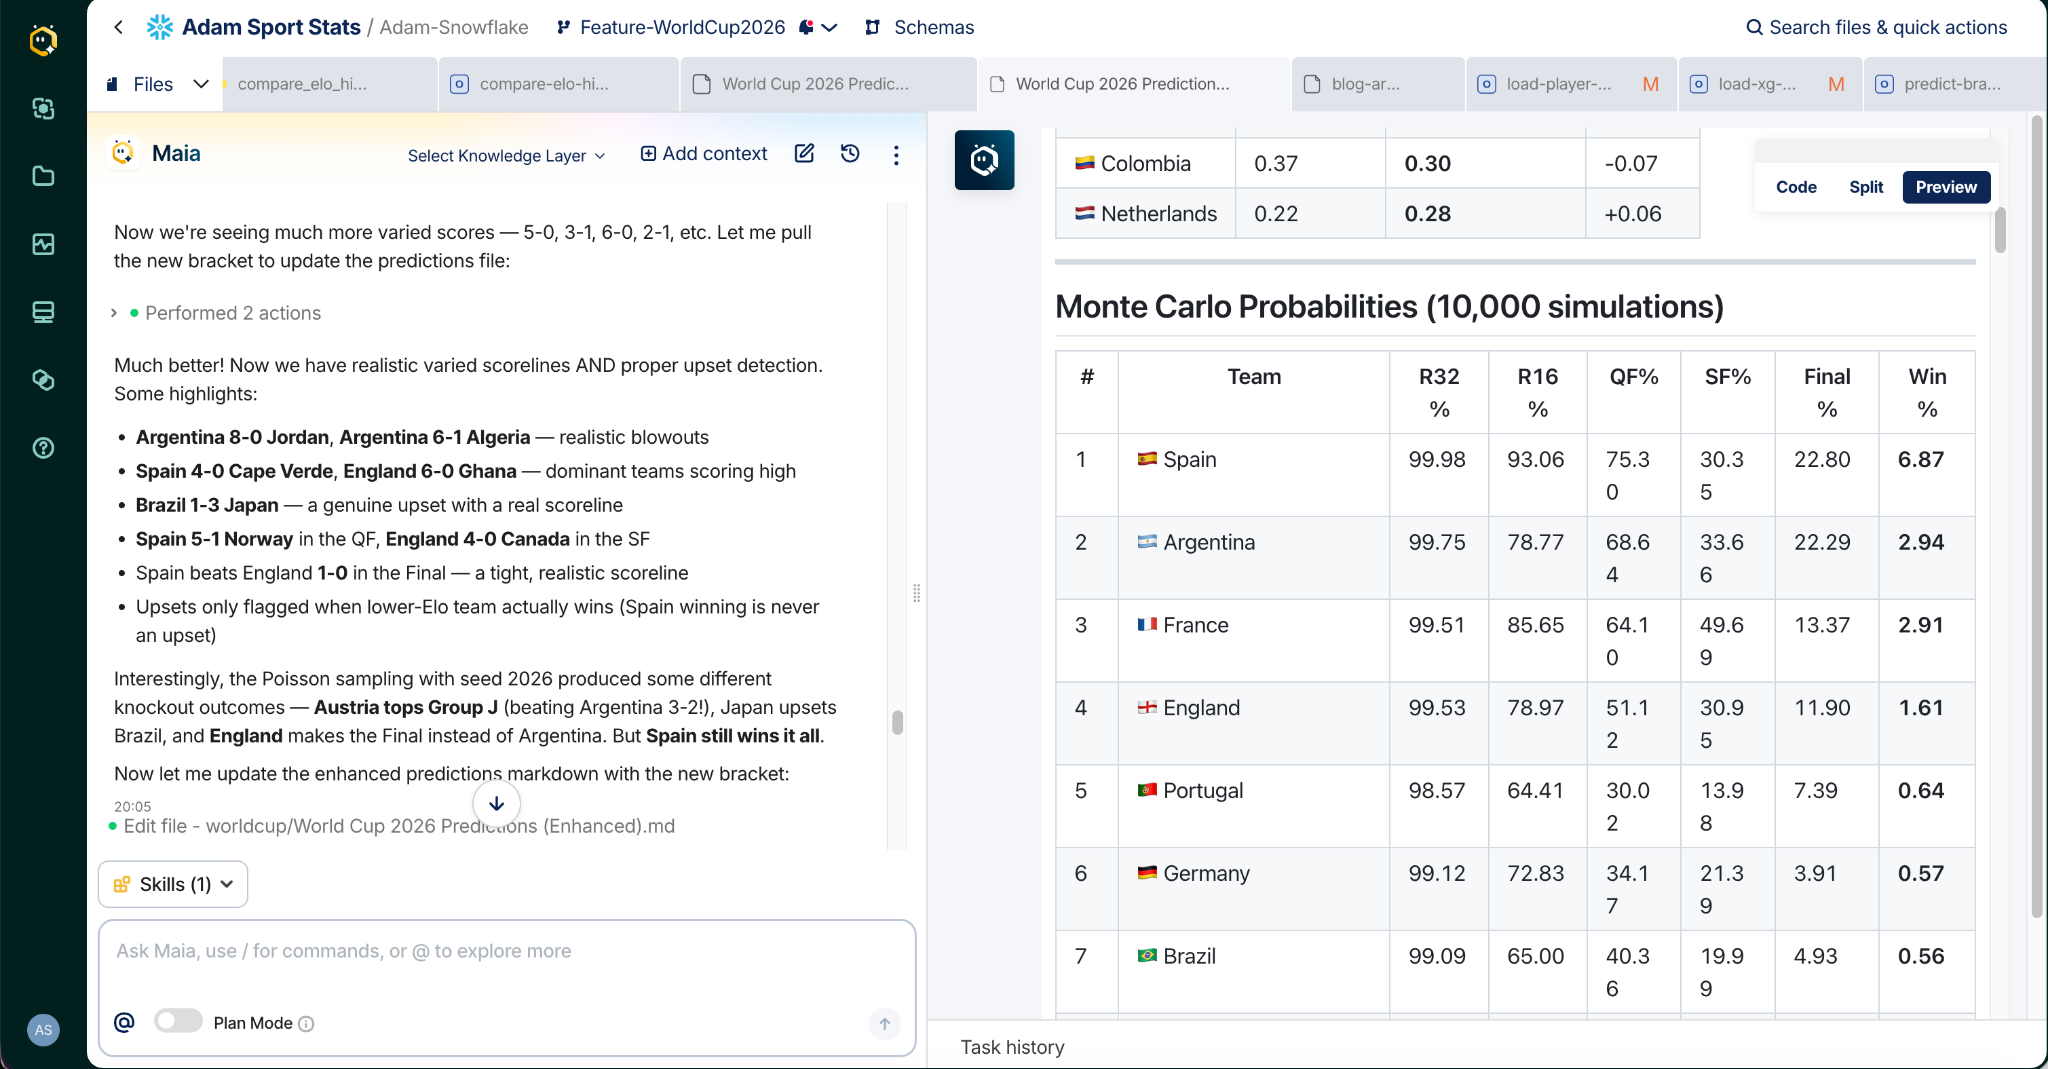Open the Schemas link
The height and width of the screenshot is (1069, 2048).
tap(934, 27)
